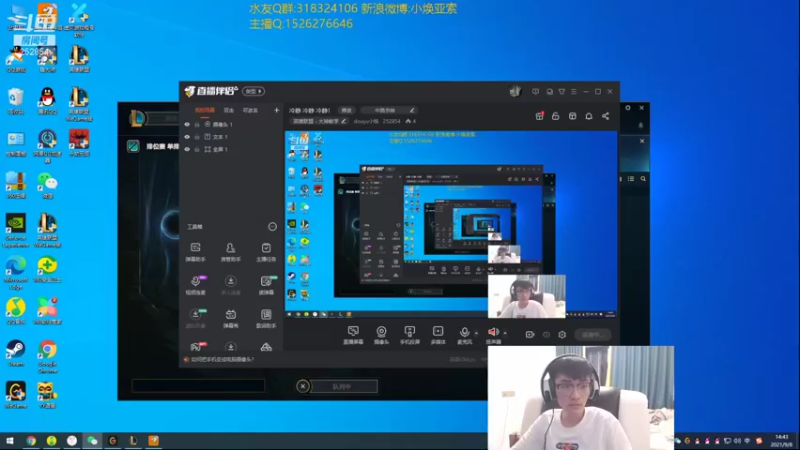The height and width of the screenshot is (450, 800).
Task: Mute the 扬声器 speaker
Action: point(493,335)
